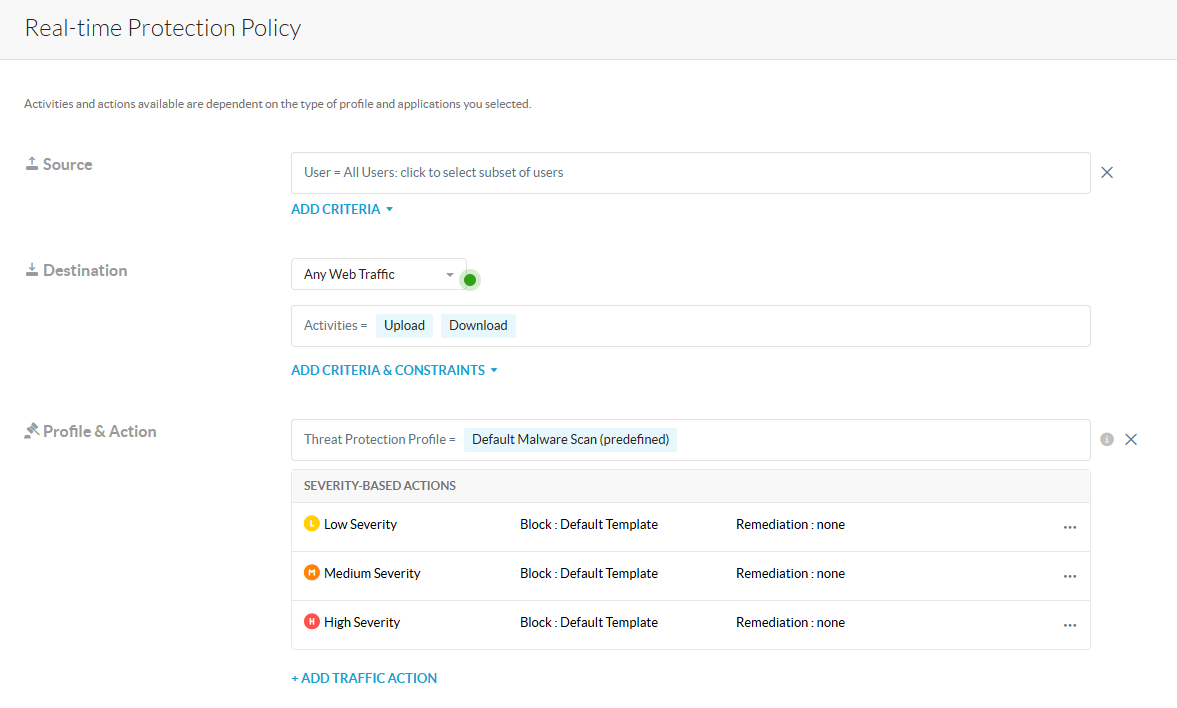Image resolution: width=1177 pixels, height=708 pixels.
Task: Click the yellow Low Severity badge icon
Action: pos(312,524)
